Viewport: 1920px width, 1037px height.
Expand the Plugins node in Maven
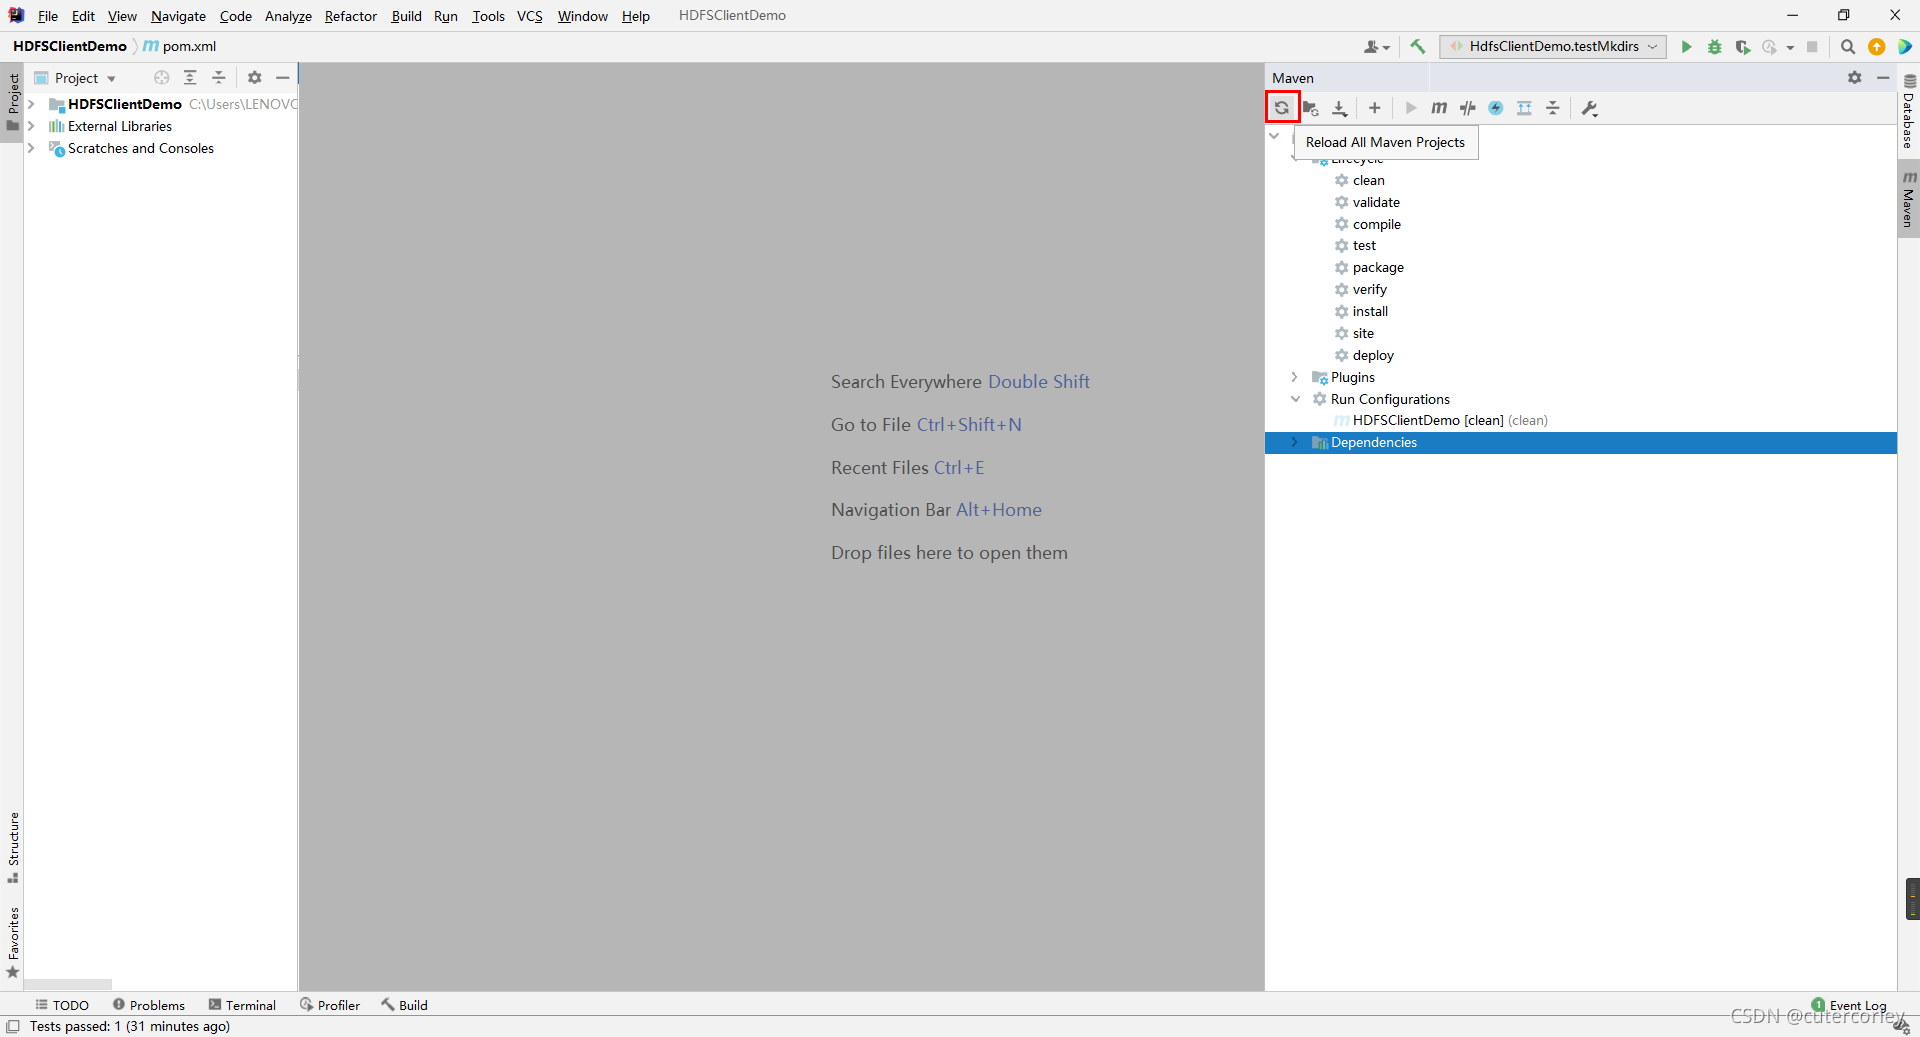pyautogui.click(x=1295, y=377)
